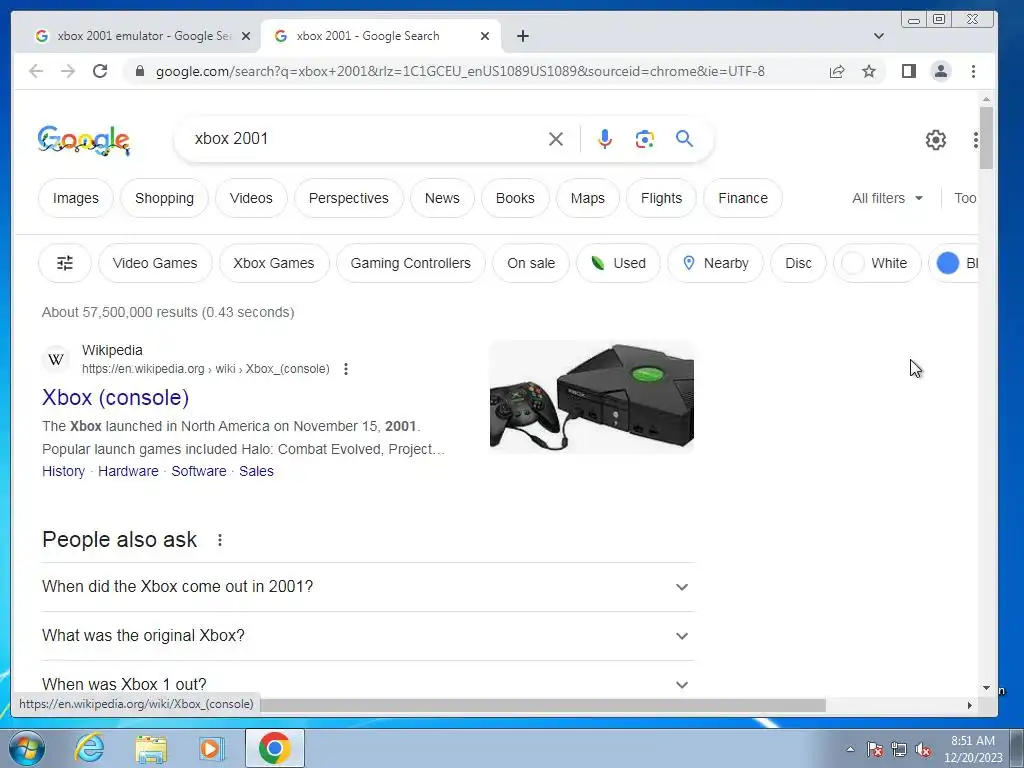Toggle the Xbox Games filter chip
Viewport: 1024px width, 768px height.
(274, 263)
